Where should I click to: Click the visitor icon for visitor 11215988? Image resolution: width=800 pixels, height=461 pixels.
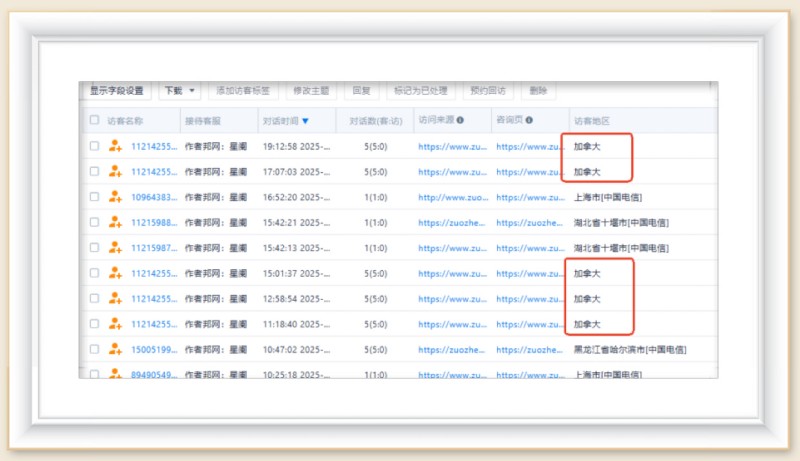tap(116, 223)
